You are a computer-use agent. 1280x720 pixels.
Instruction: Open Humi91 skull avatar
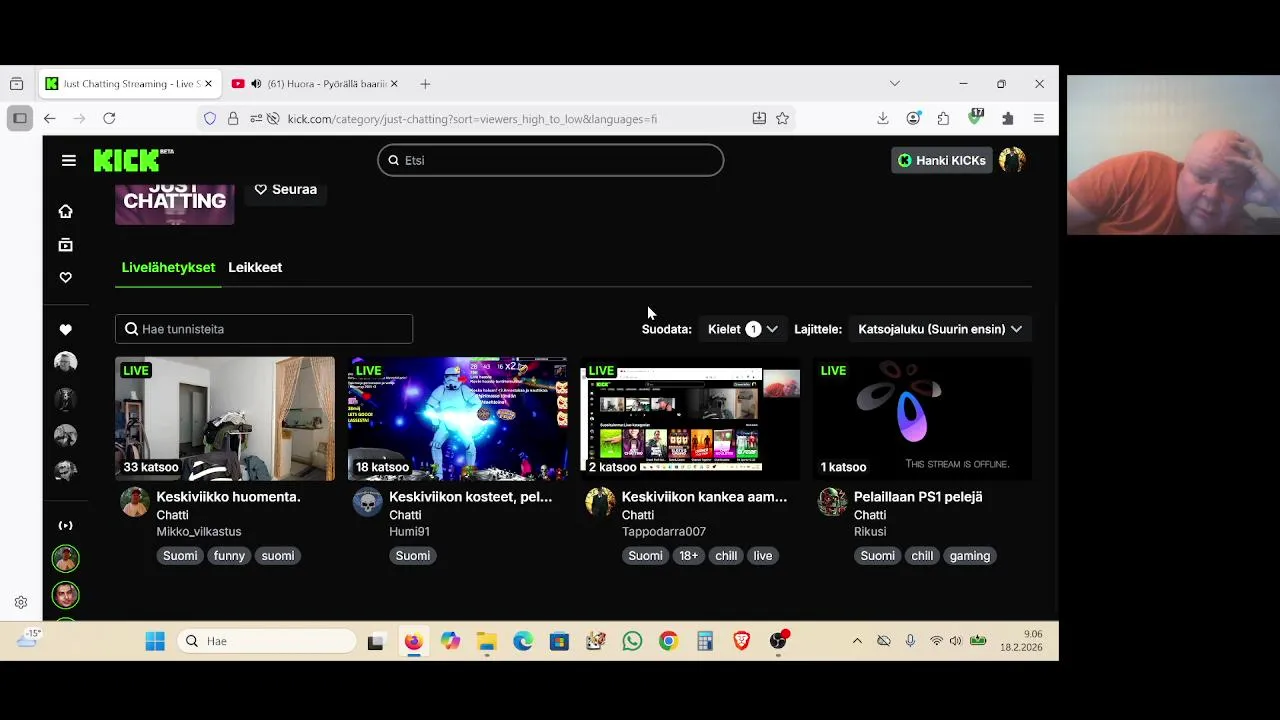tap(367, 502)
